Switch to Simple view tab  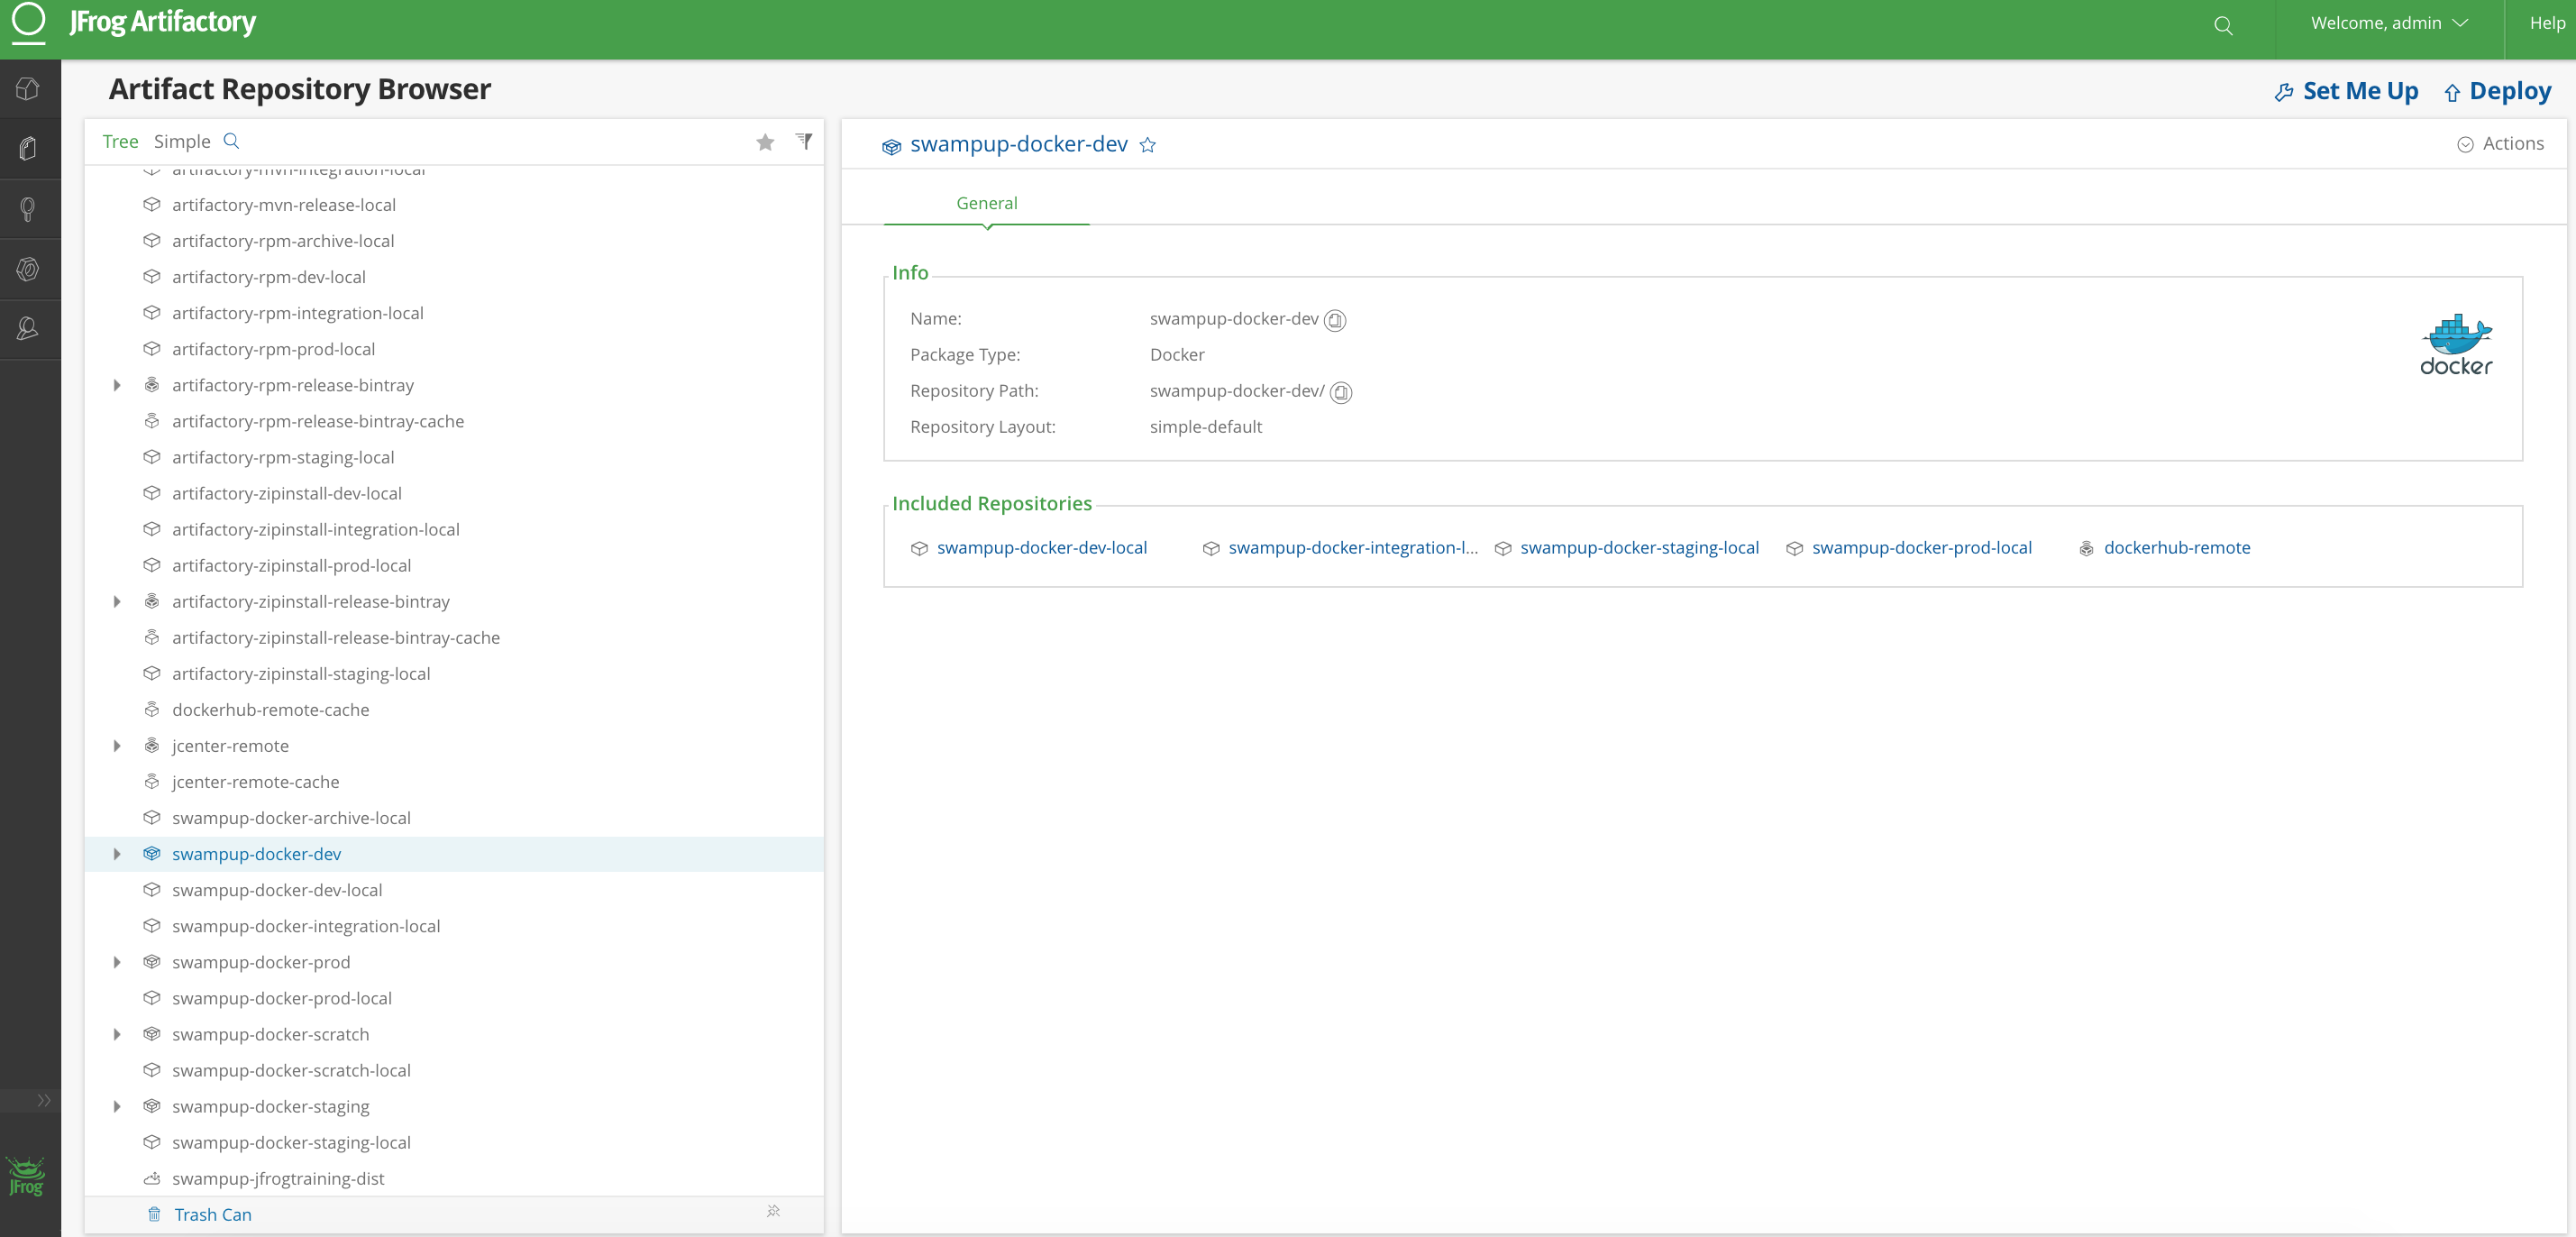tap(182, 142)
